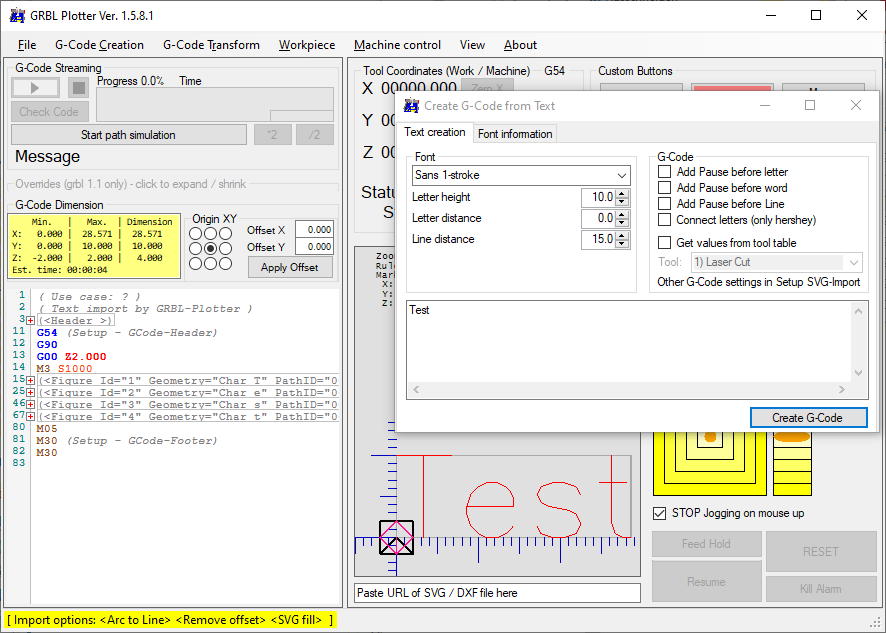Click the Paste URL of SVG/DXF field
The height and width of the screenshot is (633, 886).
[497, 592]
